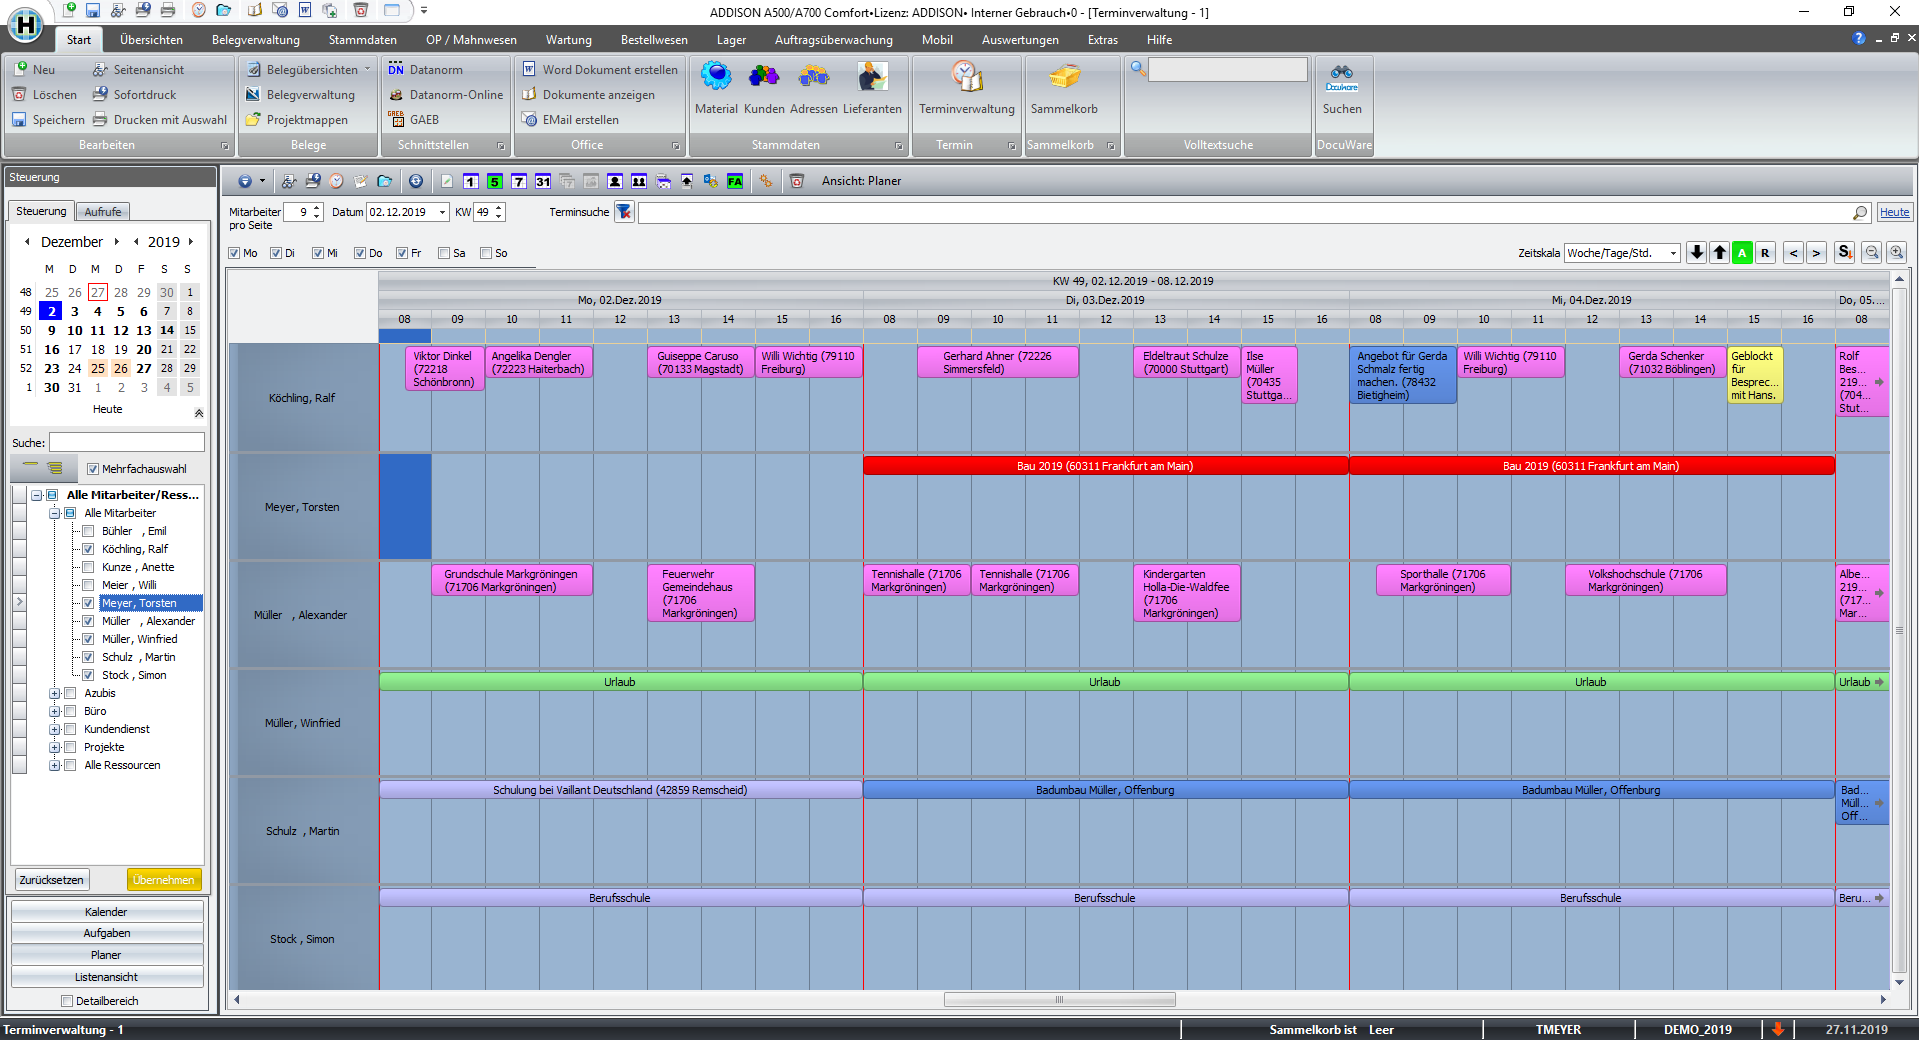
Task: Enable the Sa weekday checkbox
Action: pyautogui.click(x=444, y=253)
